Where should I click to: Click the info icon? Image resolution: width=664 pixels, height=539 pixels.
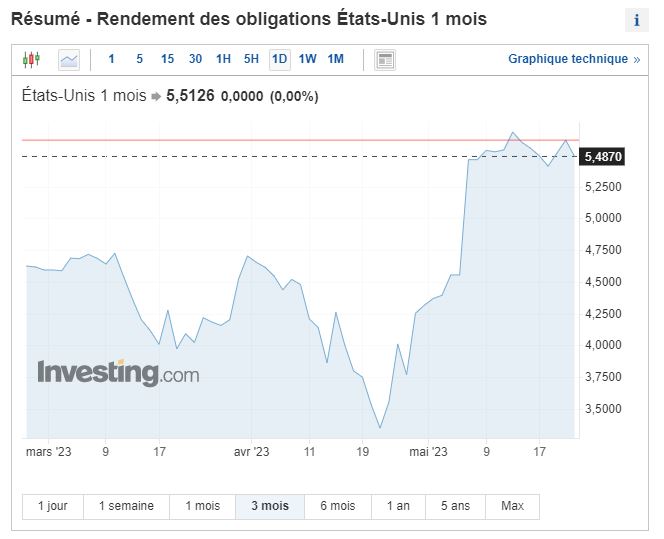[636, 21]
